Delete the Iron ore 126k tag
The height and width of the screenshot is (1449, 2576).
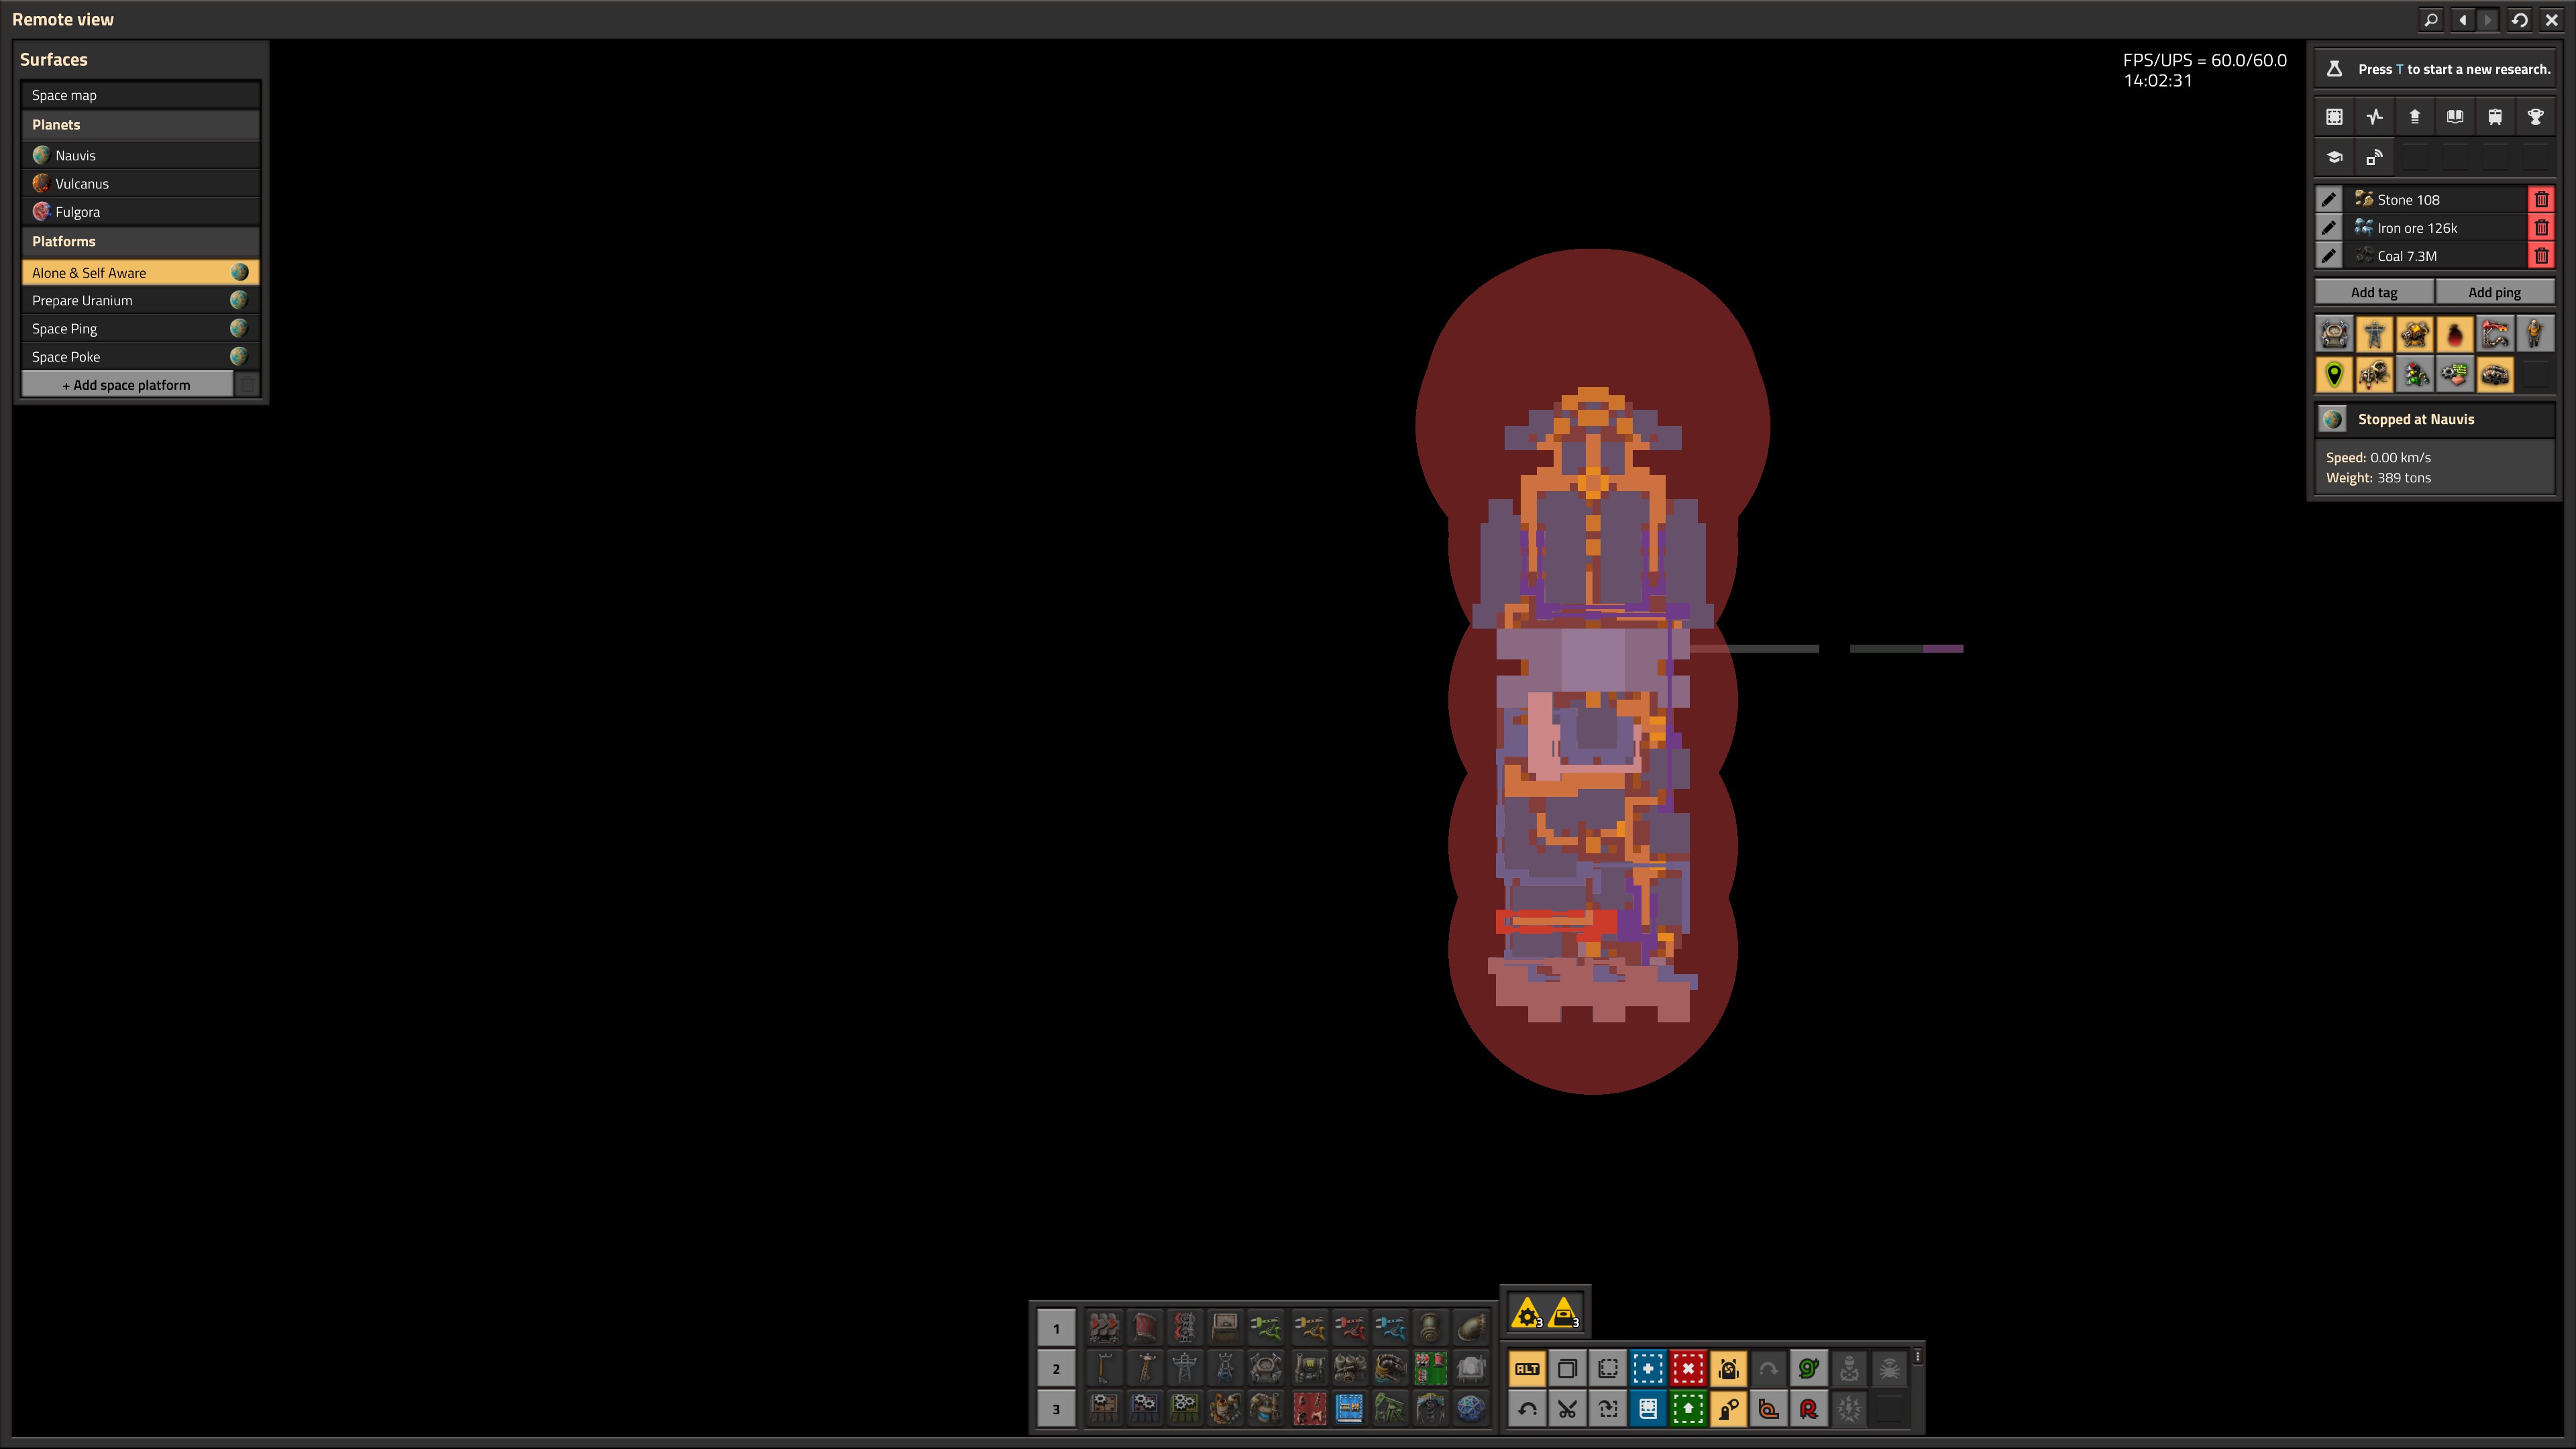tap(2541, 227)
